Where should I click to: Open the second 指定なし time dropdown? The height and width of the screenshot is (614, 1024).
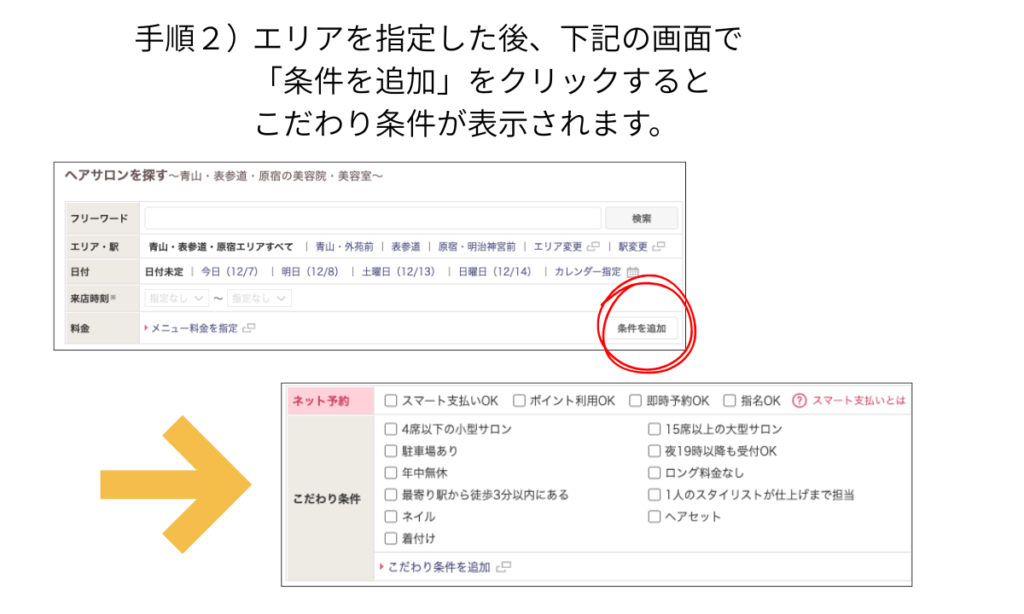point(260,299)
